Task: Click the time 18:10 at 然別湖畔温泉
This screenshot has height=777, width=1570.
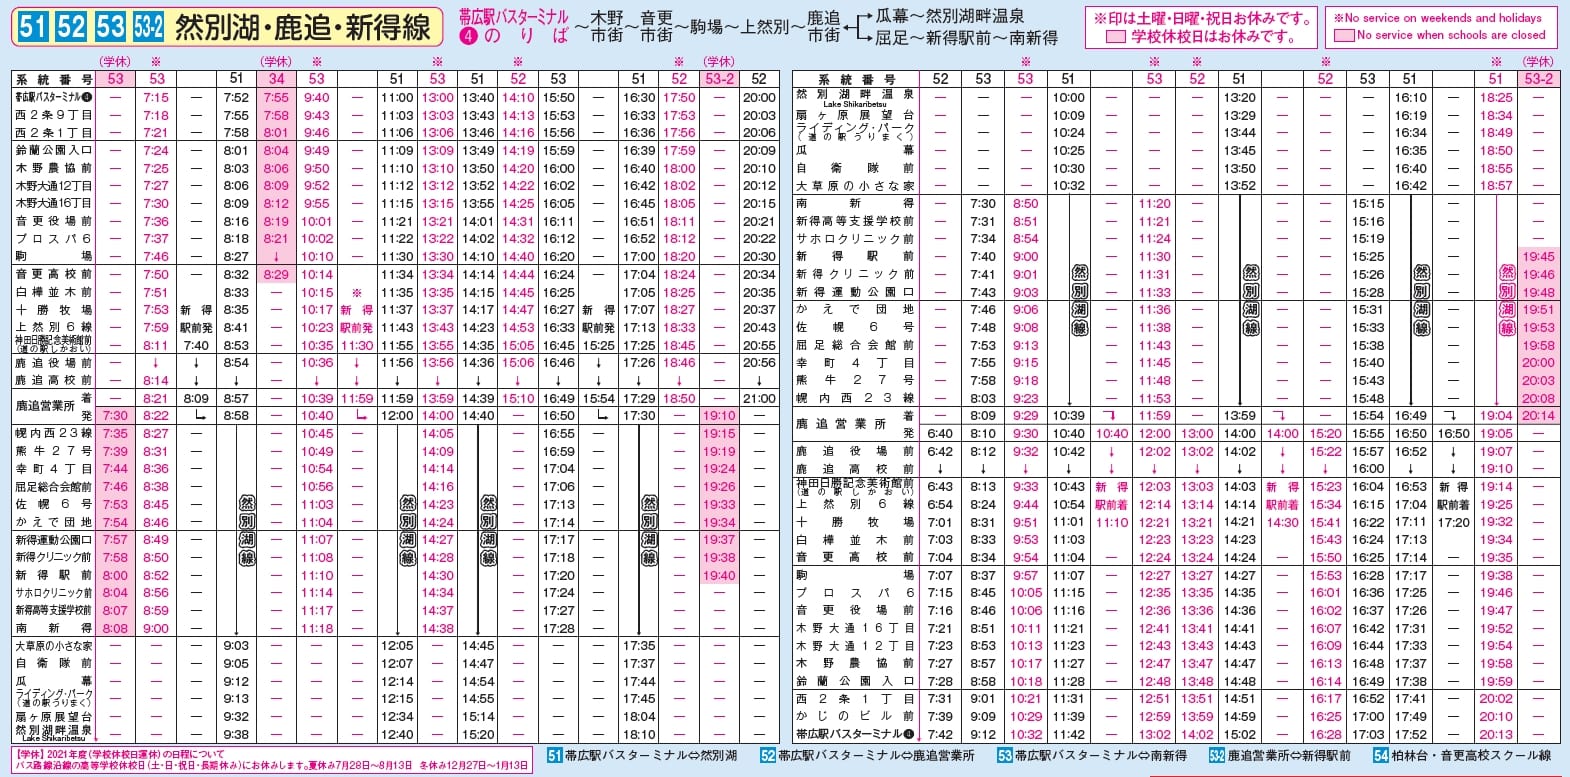Action: (x=639, y=734)
